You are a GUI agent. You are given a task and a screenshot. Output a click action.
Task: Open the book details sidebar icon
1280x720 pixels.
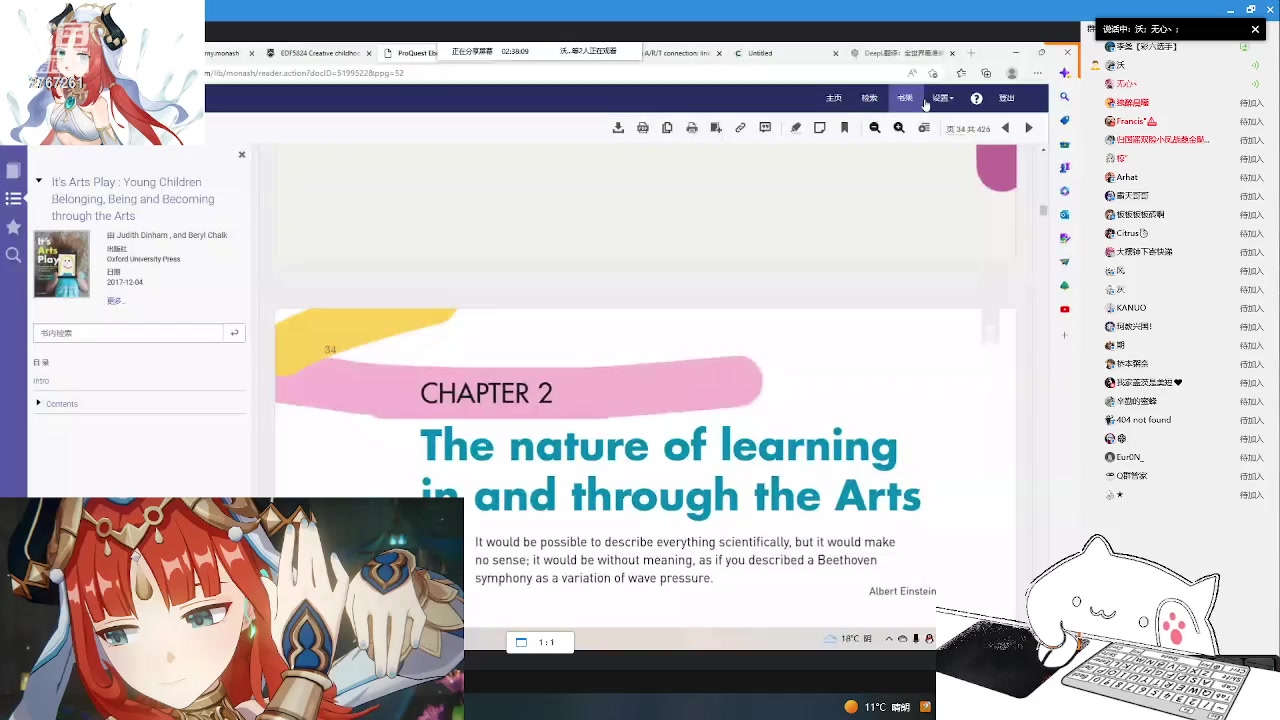[x=13, y=171]
